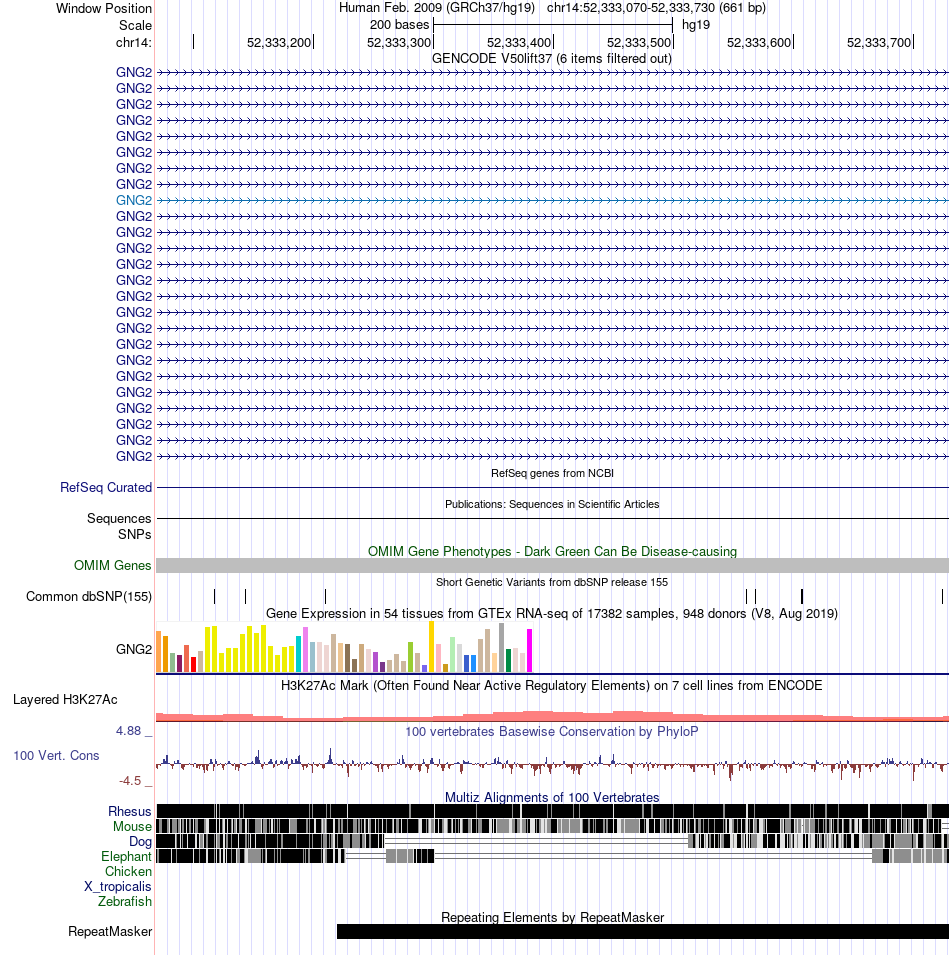Open Multiz Alignments of 100 Vertebrates title
Viewport: 950px width, 955px height.
(552, 797)
